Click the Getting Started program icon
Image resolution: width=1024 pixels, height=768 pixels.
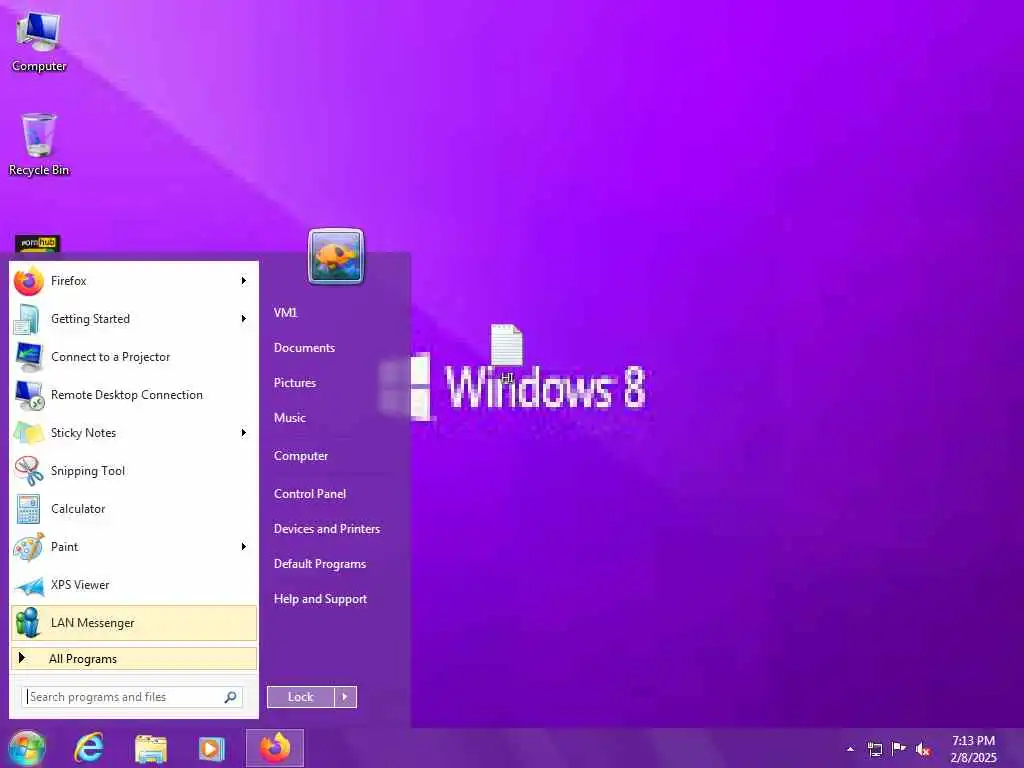pos(28,319)
